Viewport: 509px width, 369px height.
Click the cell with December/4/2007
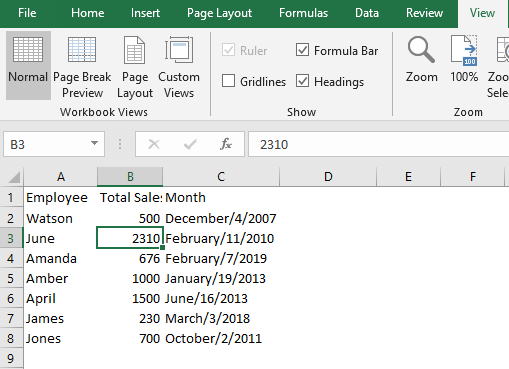(x=221, y=219)
